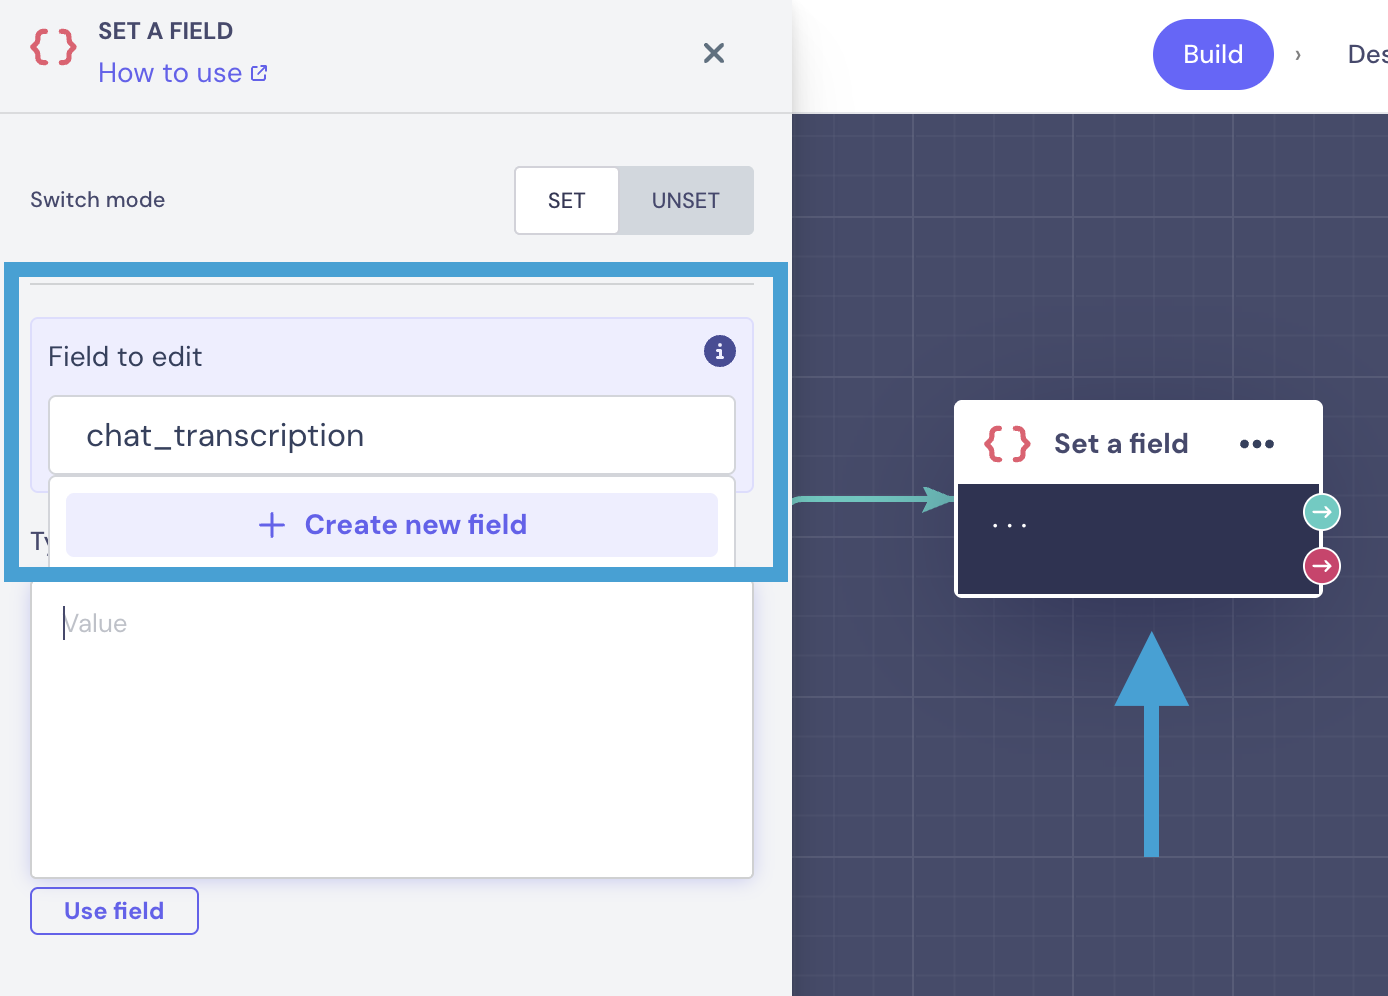Open the chat_transcription field selector
The height and width of the screenshot is (996, 1388).
[391, 436]
